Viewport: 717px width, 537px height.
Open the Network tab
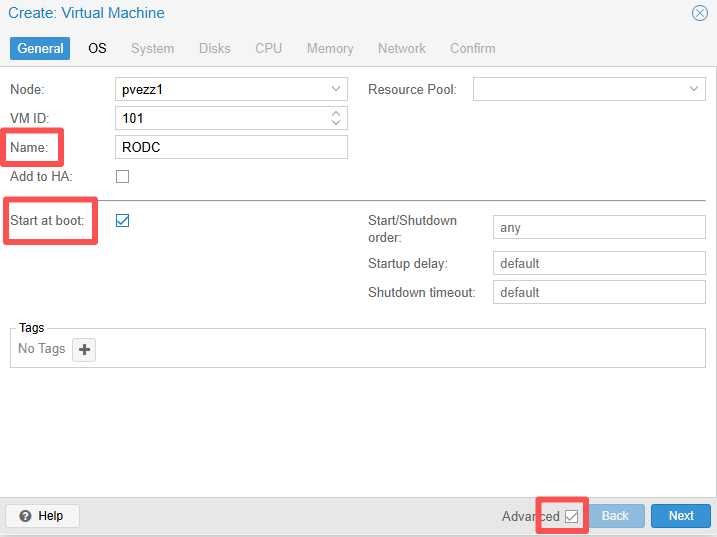[401, 48]
